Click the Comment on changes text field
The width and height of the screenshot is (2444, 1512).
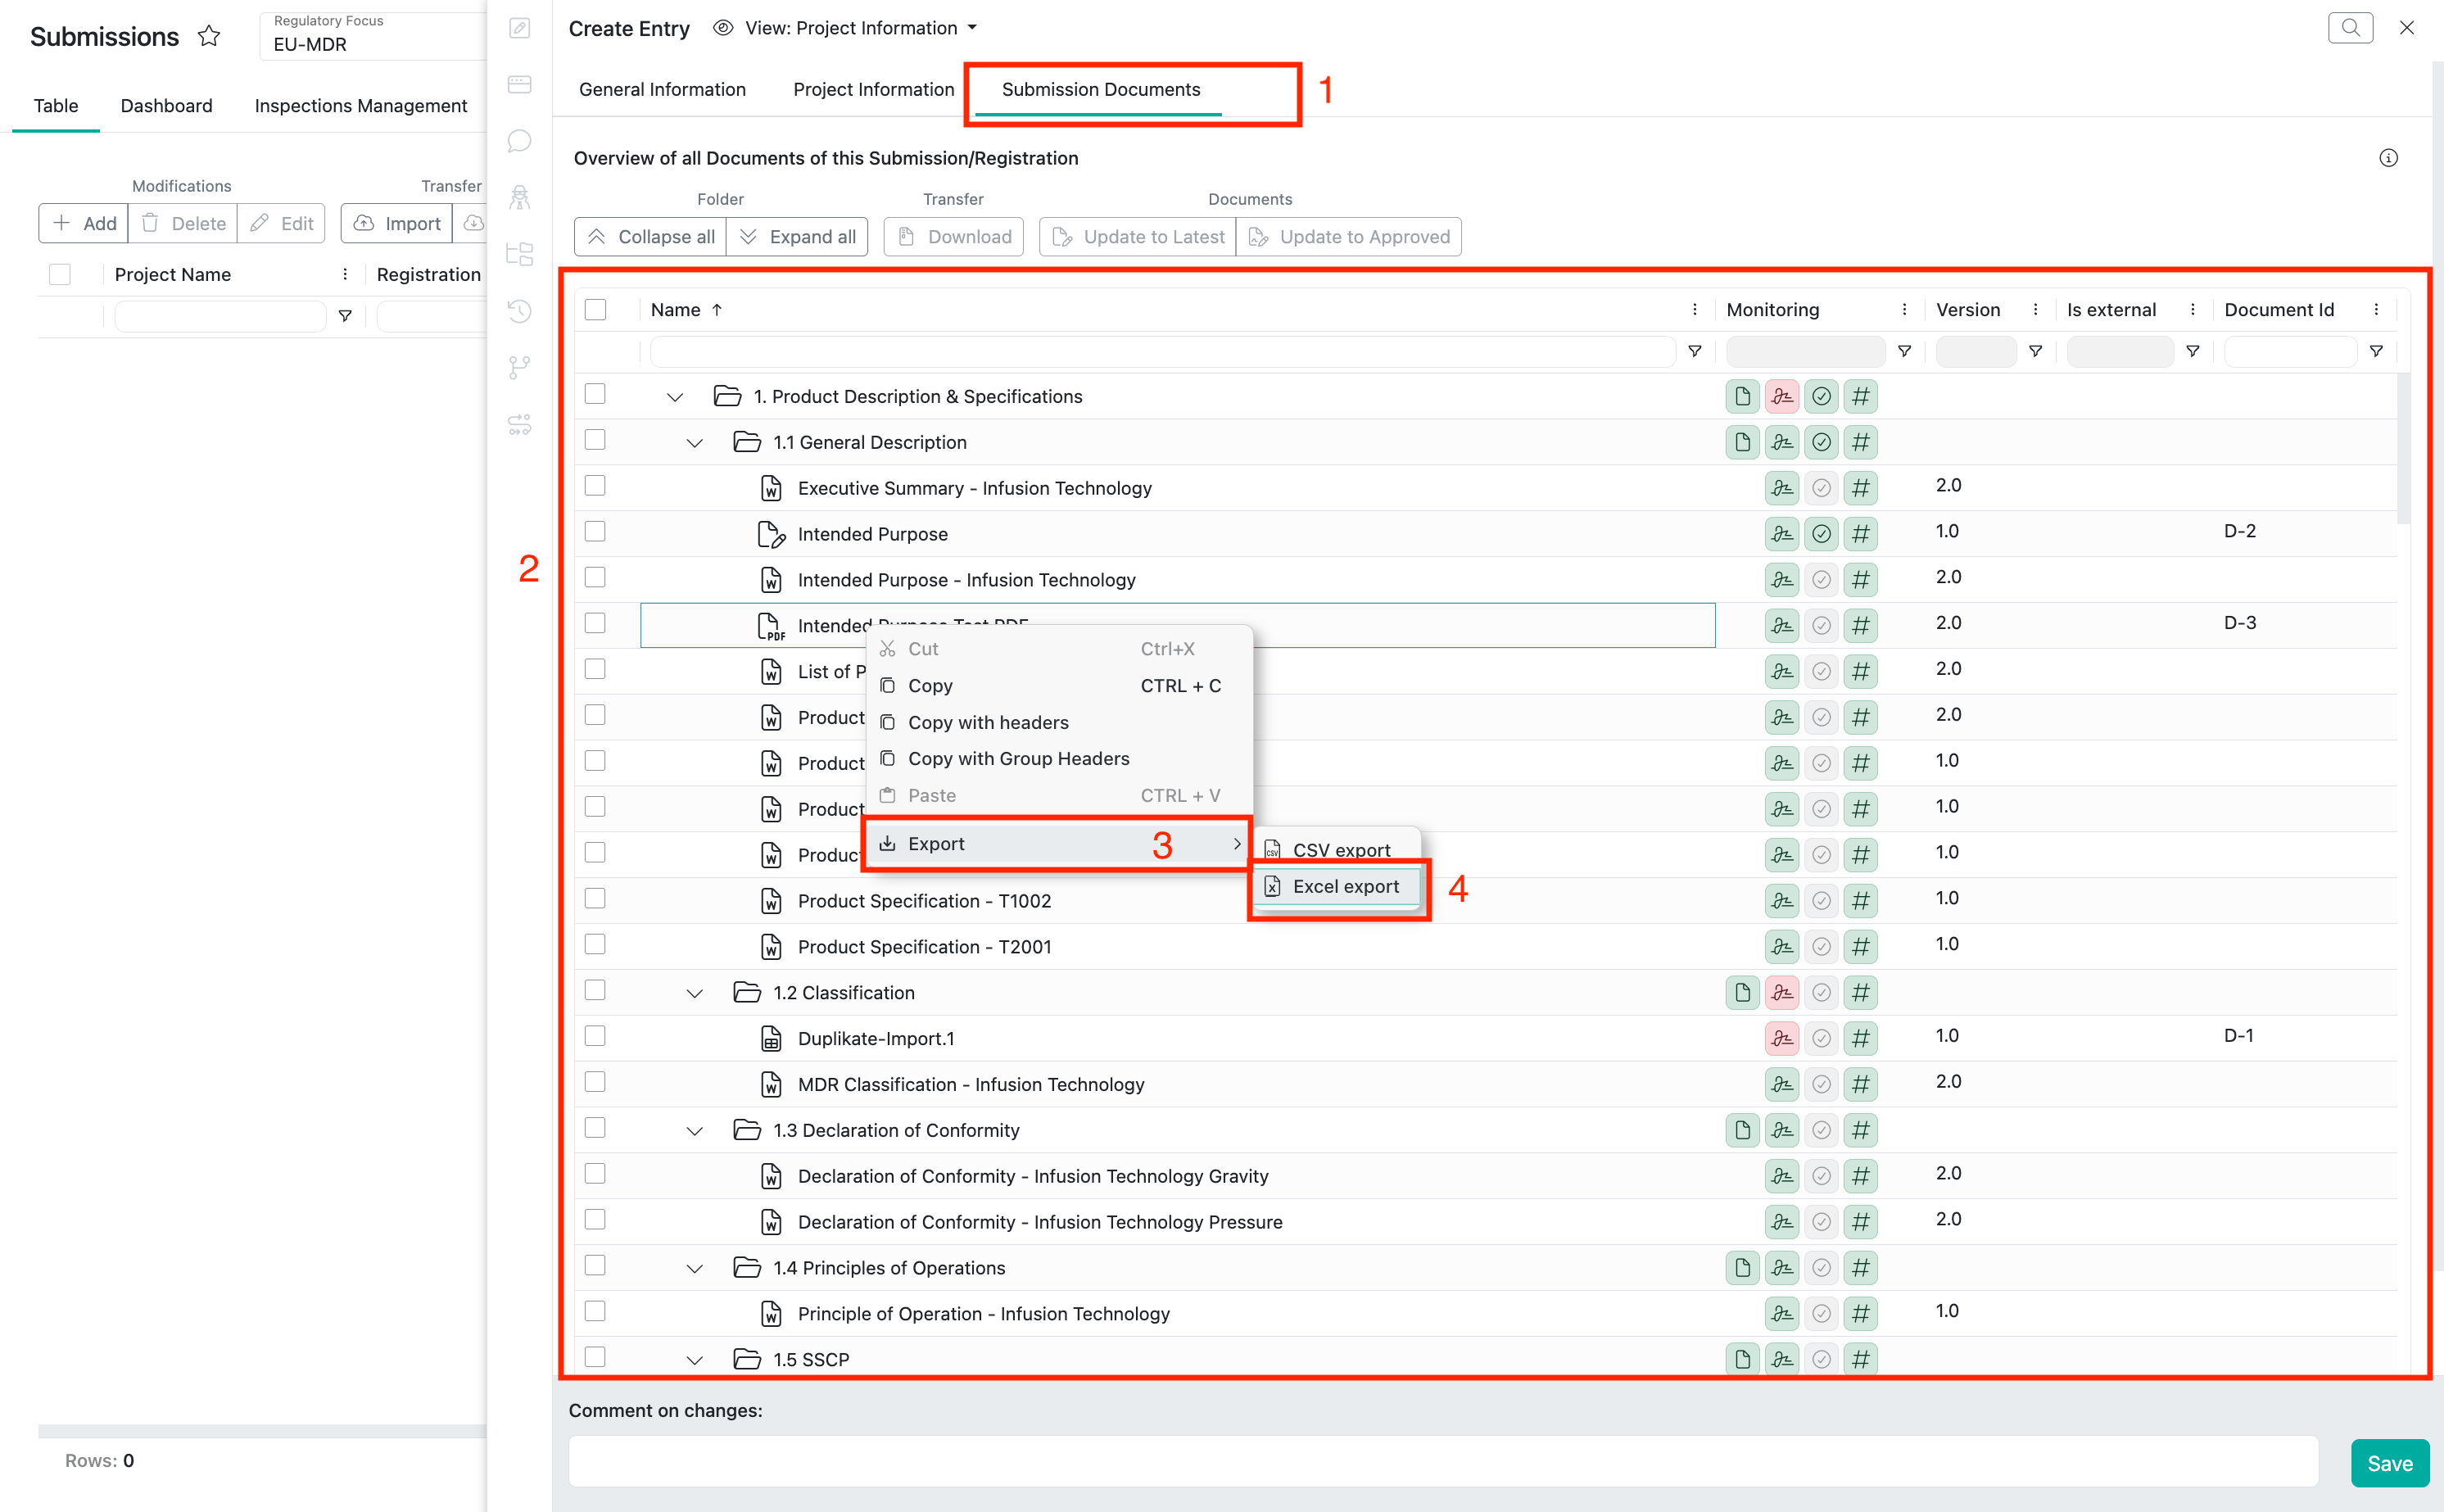coord(1442,1462)
